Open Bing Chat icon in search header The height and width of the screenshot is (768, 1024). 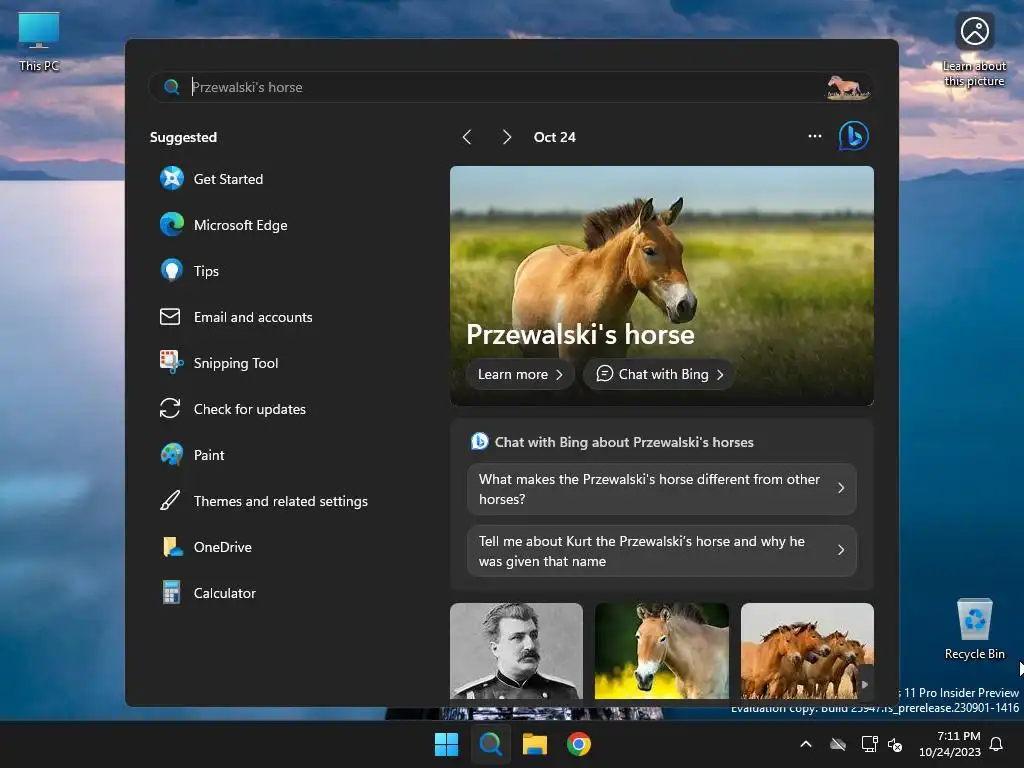pyautogui.click(x=854, y=136)
